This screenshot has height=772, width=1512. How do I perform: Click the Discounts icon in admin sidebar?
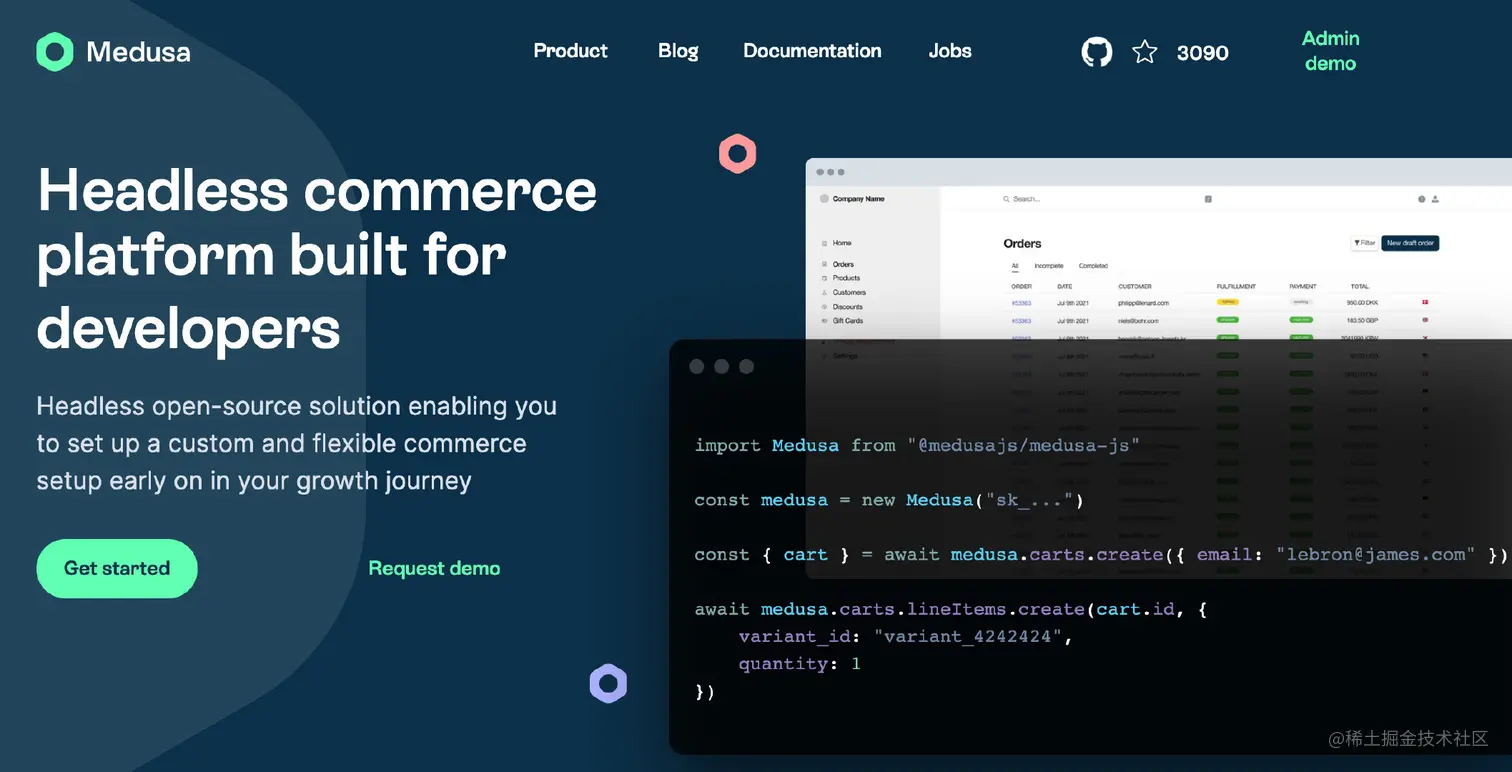pyautogui.click(x=824, y=307)
